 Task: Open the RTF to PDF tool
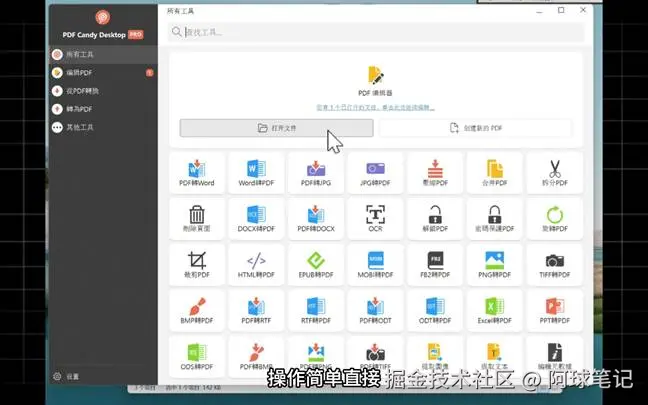(x=316, y=310)
